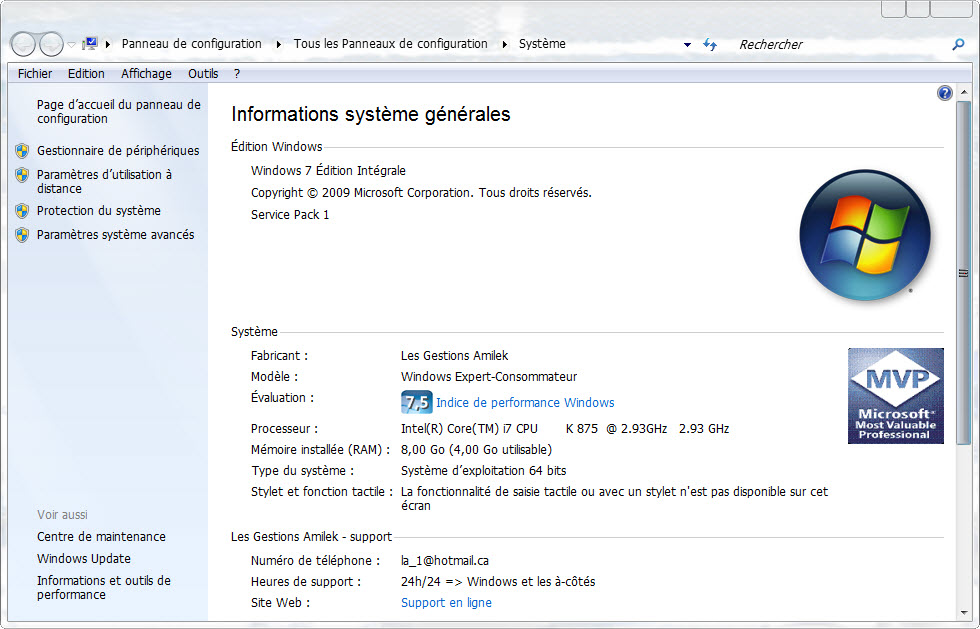Open Page d'accueil du panneau de configuration
This screenshot has width=980, height=629.
(119, 112)
